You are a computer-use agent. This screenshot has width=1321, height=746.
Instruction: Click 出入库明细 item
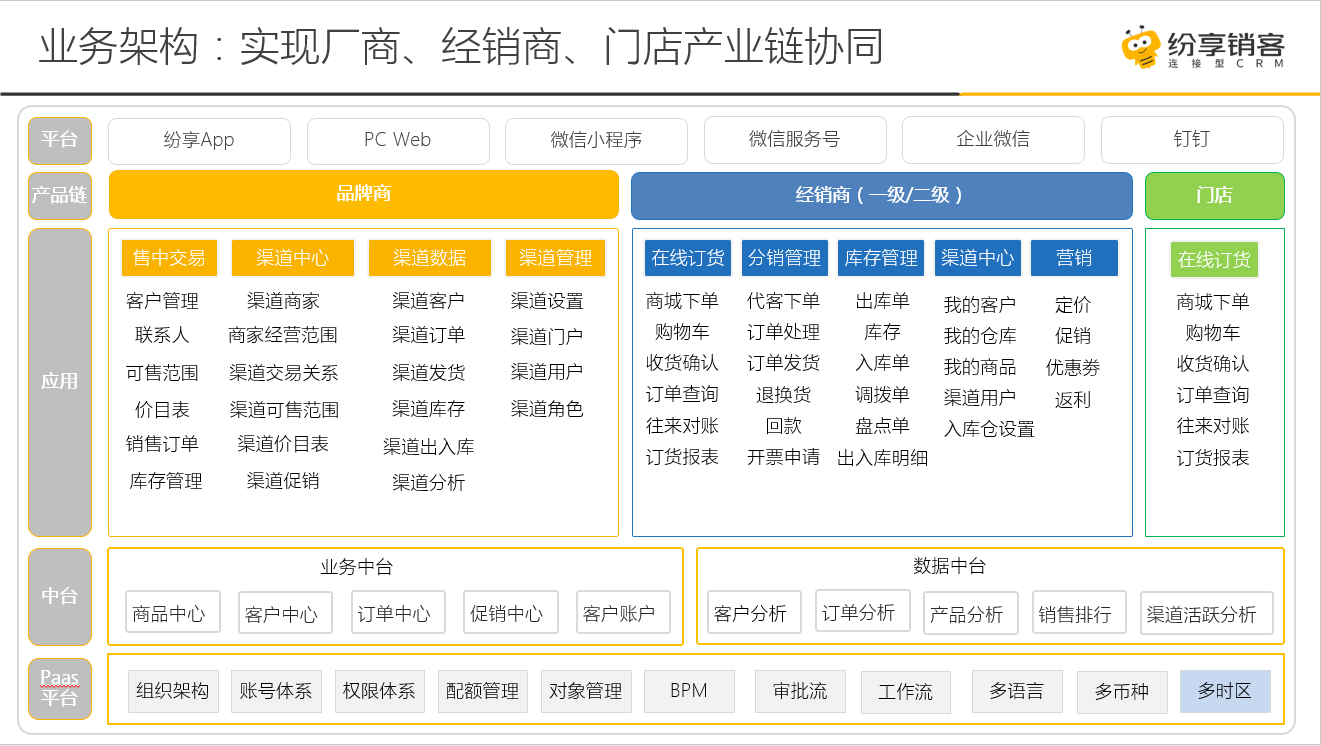click(883, 458)
